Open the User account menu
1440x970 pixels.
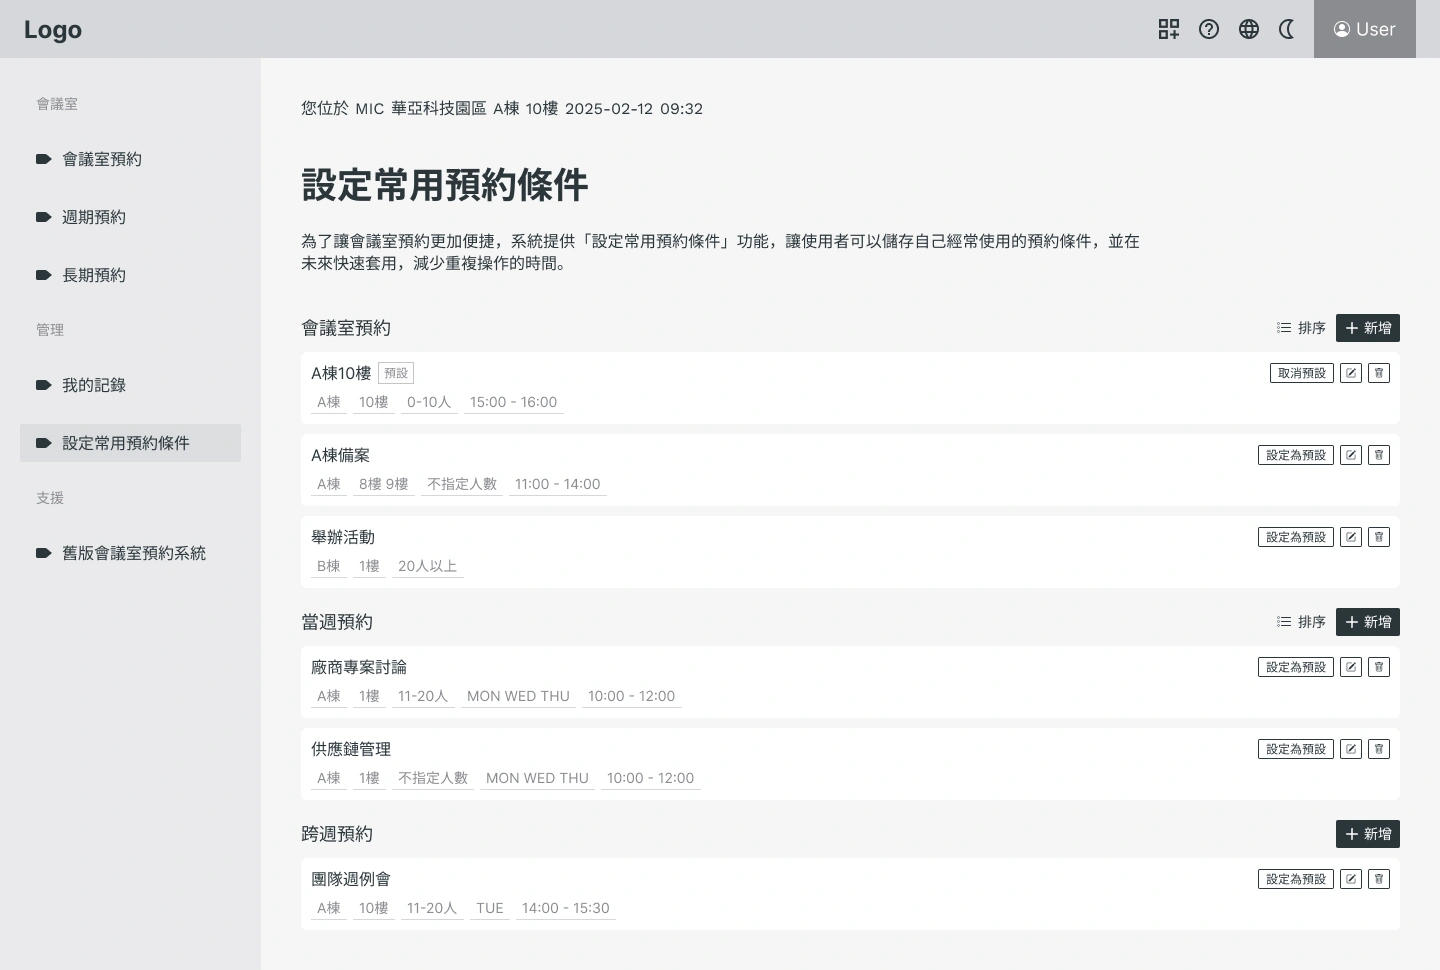pyautogui.click(x=1364, y=29)
